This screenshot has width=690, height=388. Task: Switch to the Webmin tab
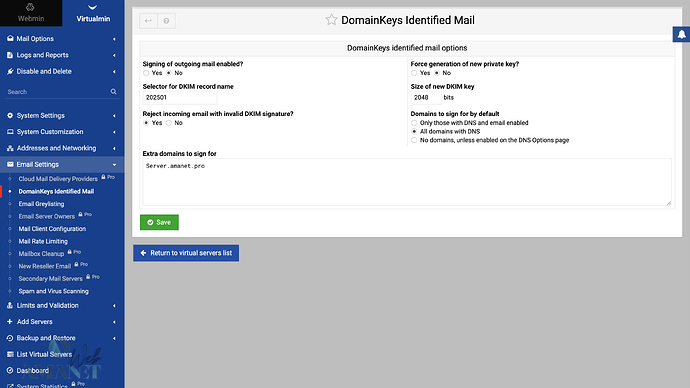31,13
